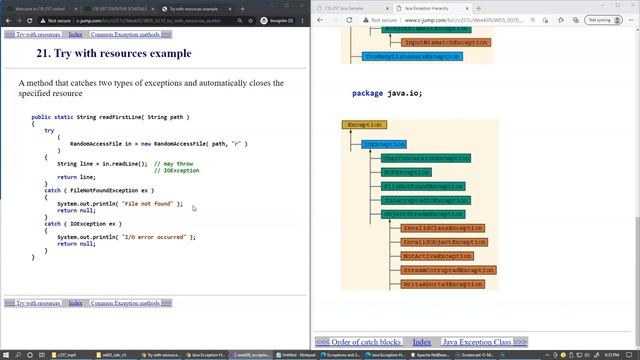Screen dimensions: 640x360
Task: Open 'Apache NetBeans' taskbar item
Action: [x=429, y=355]
